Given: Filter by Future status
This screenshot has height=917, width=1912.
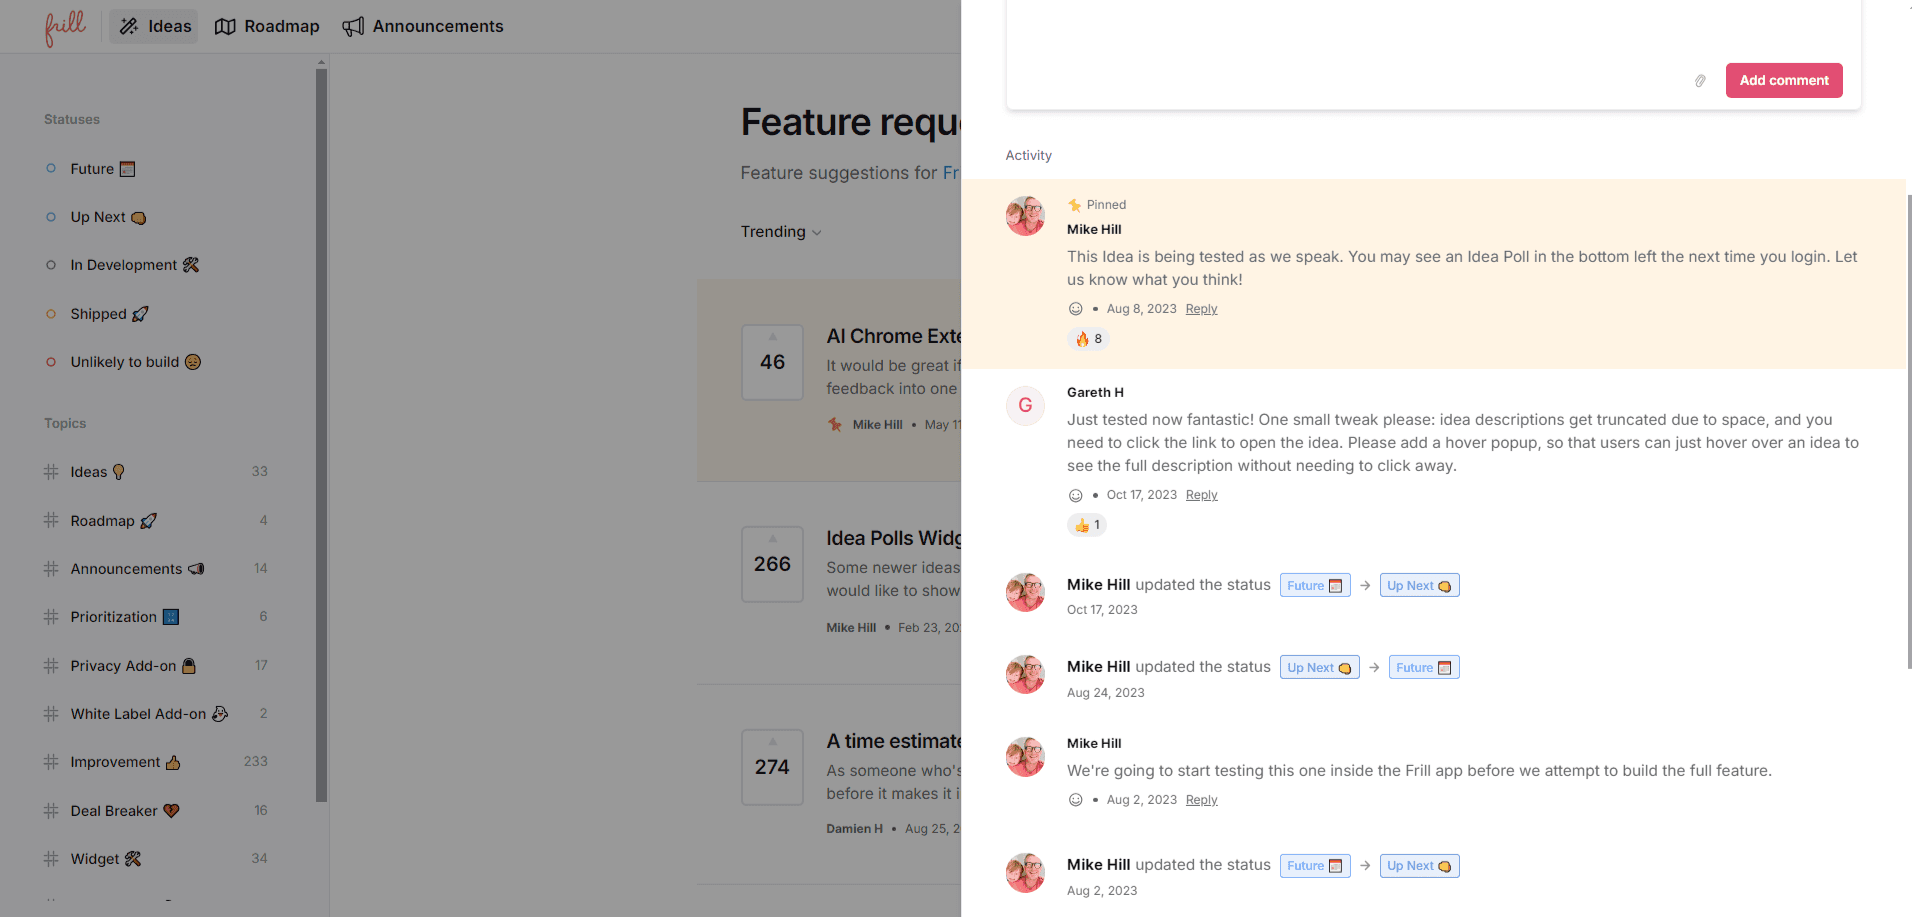Looking at the screenshot, I should pyautogui.click(x=90, y=169).
